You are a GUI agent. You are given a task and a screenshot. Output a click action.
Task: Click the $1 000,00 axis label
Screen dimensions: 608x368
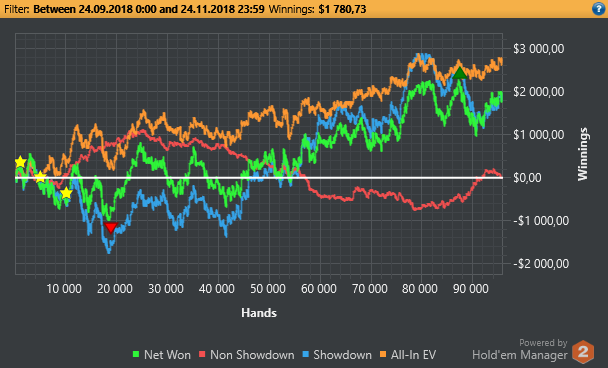[x=539, y=135]
